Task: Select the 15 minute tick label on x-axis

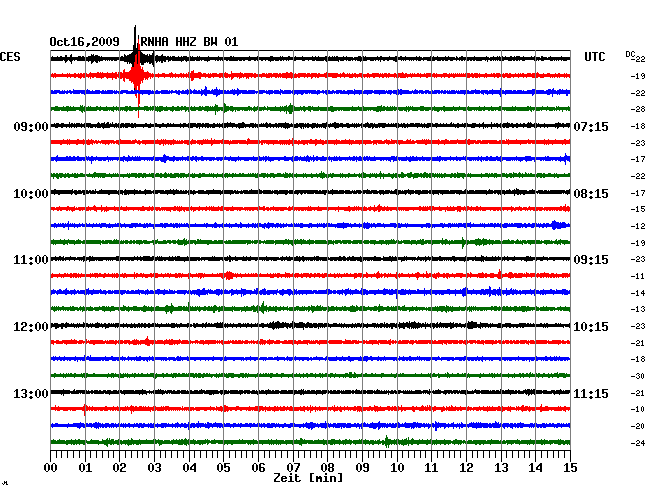Action: tap(569, 467)
